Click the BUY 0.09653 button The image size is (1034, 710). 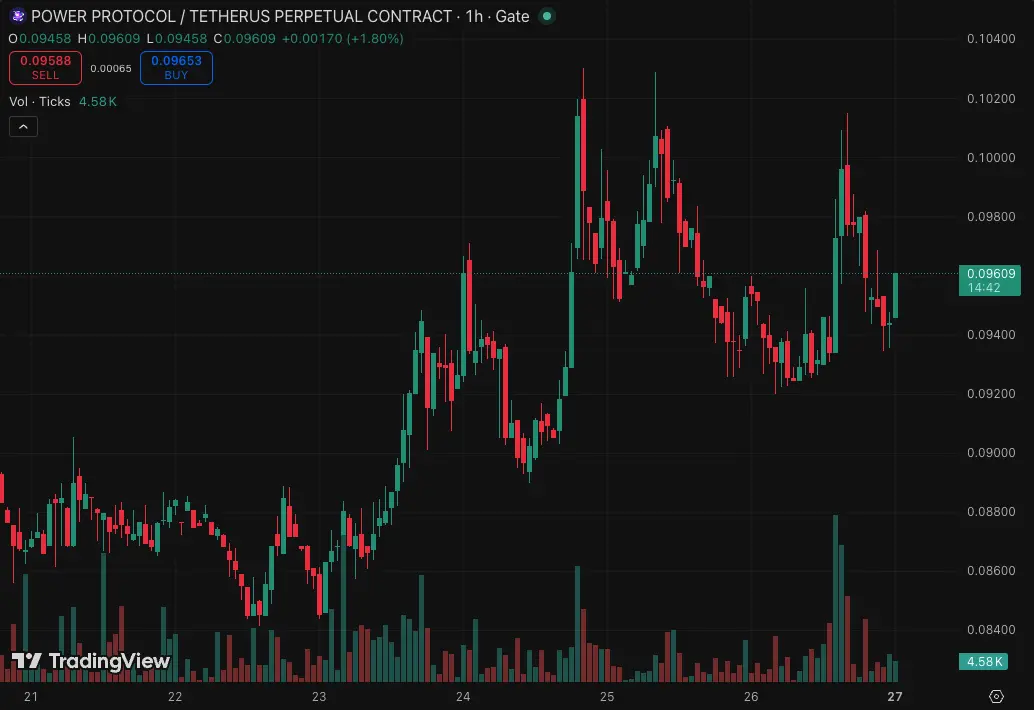[x=176, y=68]
